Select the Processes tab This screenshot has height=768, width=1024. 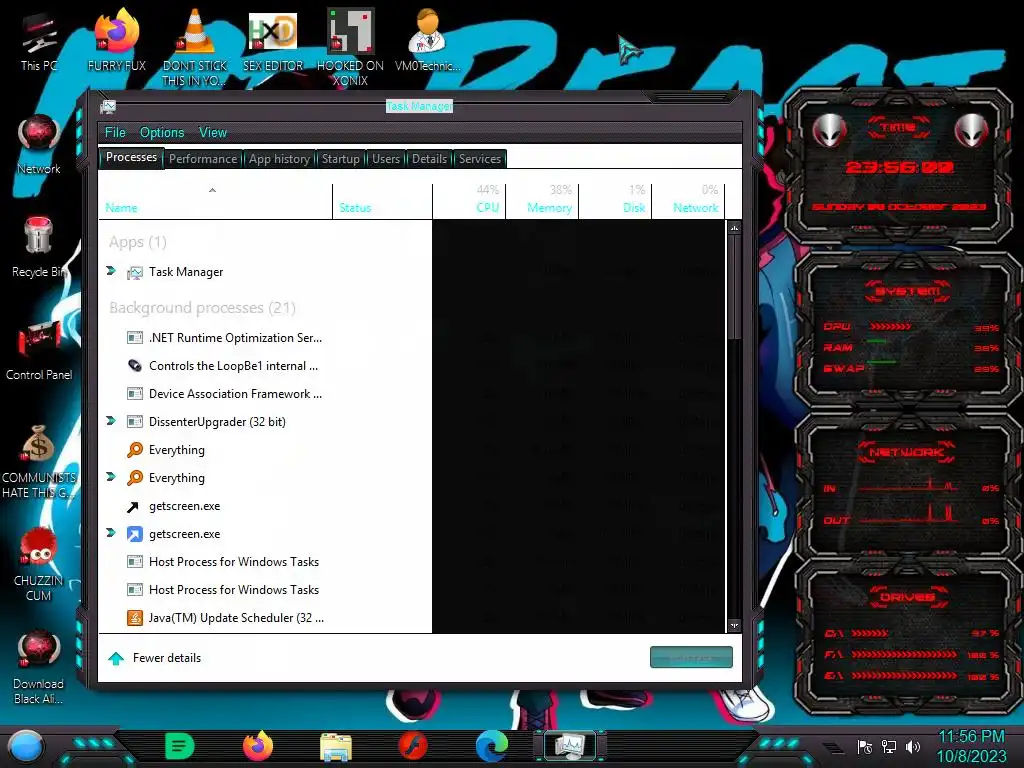(x=131, y=157)
